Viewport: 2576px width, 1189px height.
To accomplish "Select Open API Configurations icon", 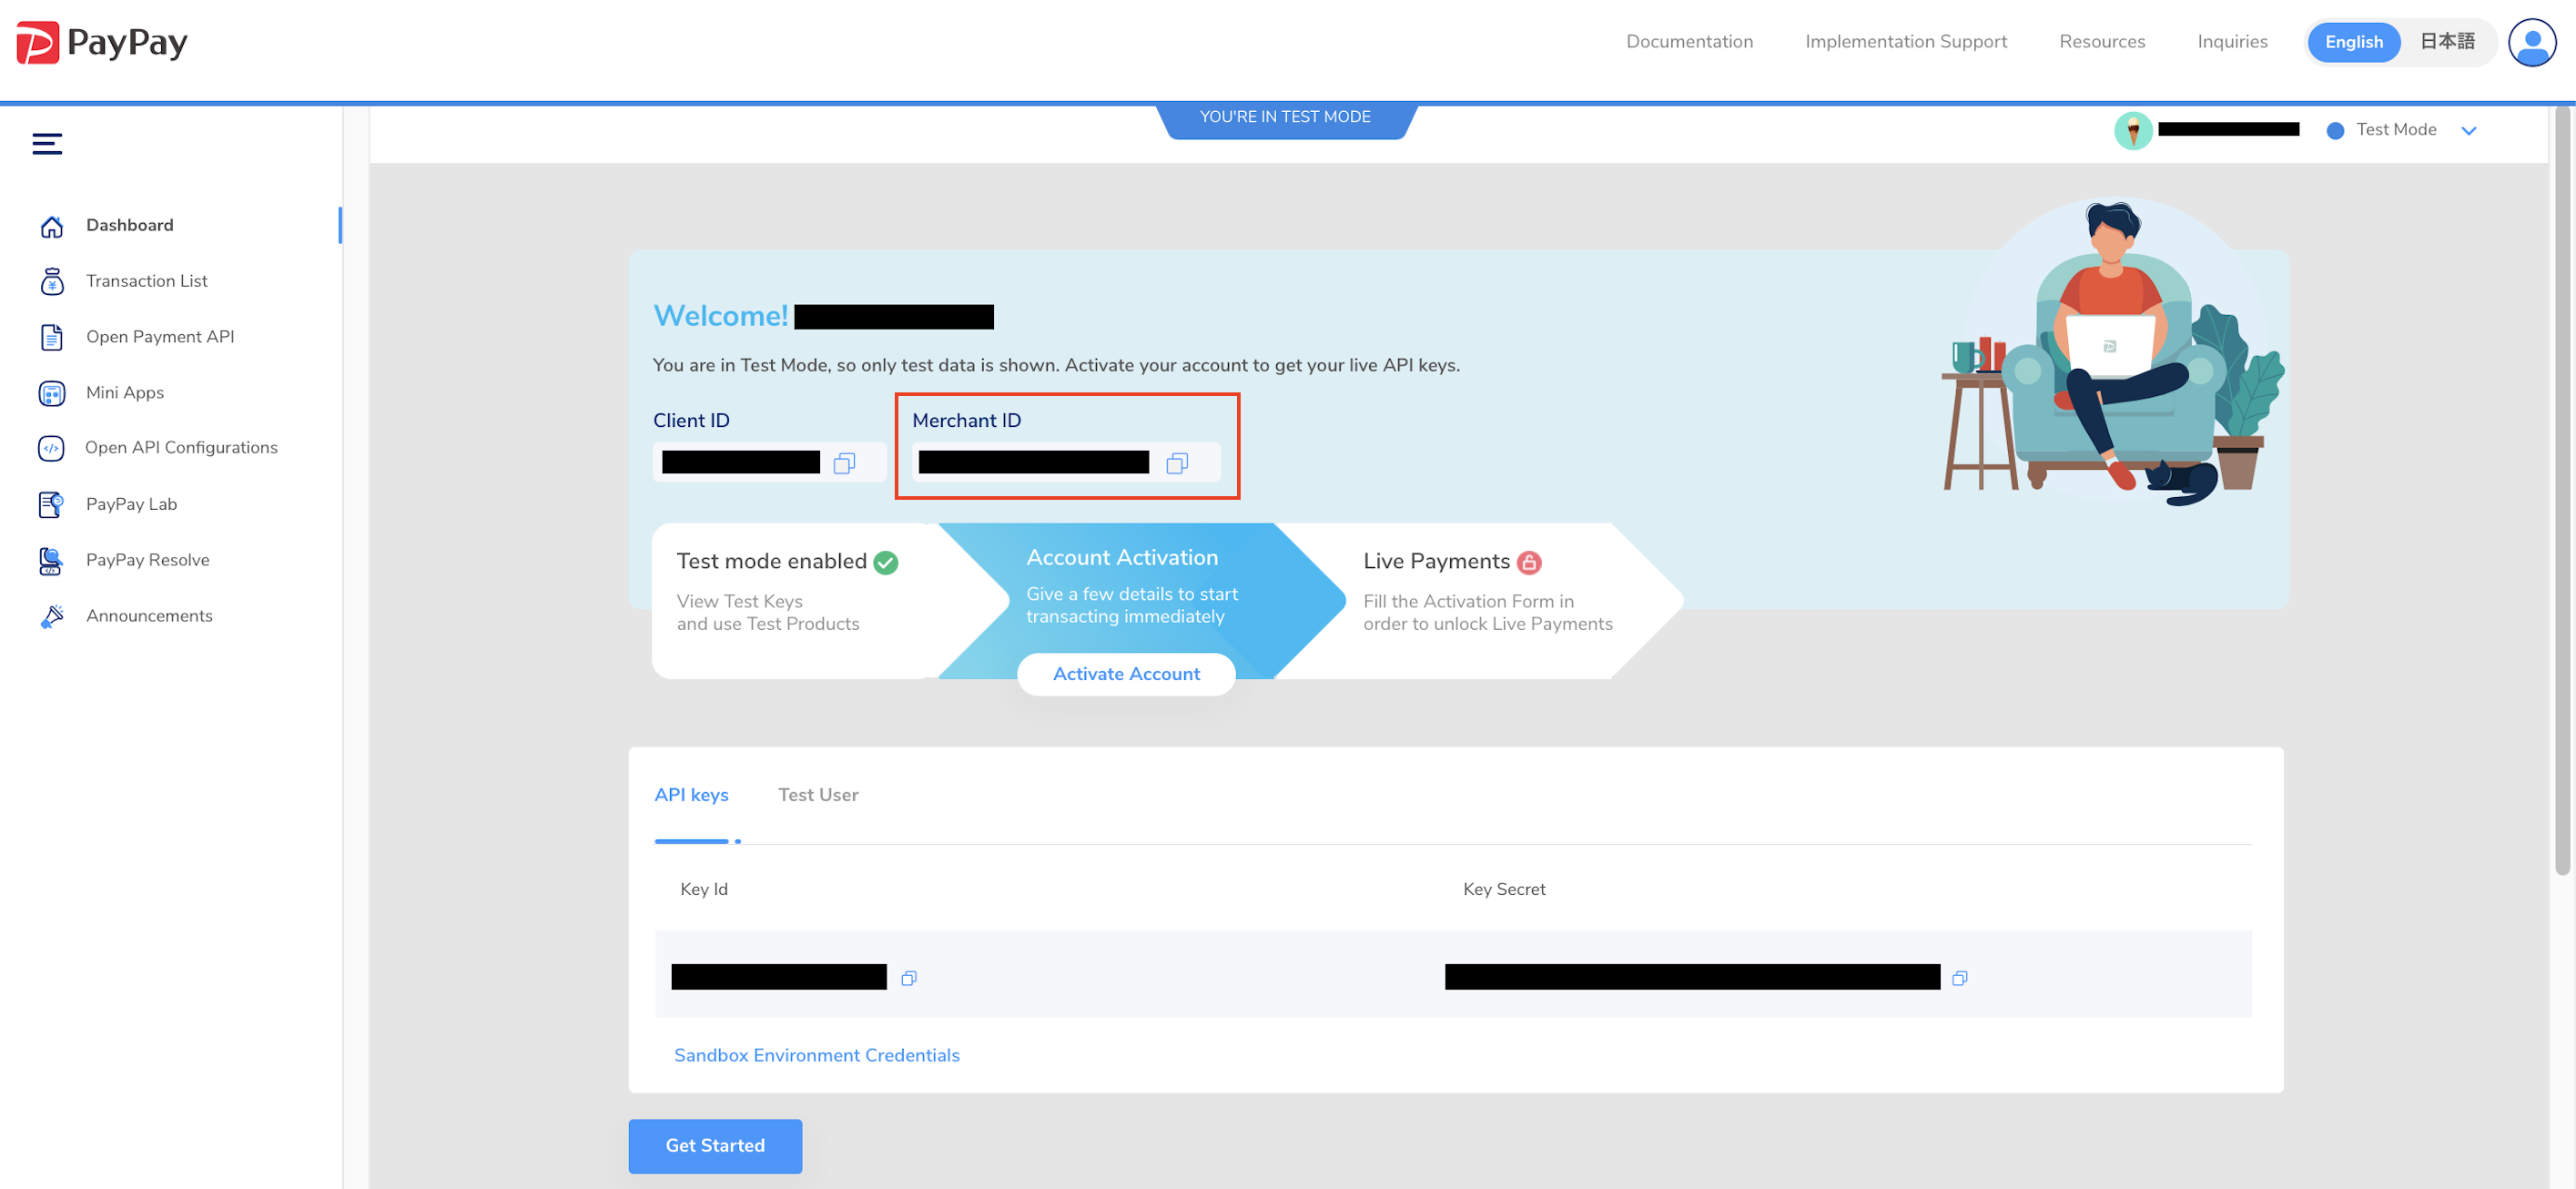I will pos(51,448).
